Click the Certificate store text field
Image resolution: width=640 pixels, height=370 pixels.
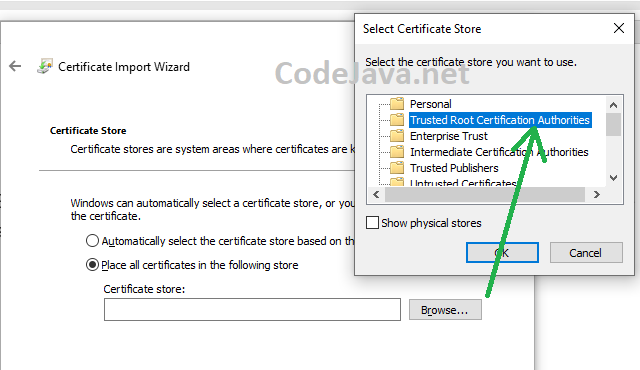point(252,310)
